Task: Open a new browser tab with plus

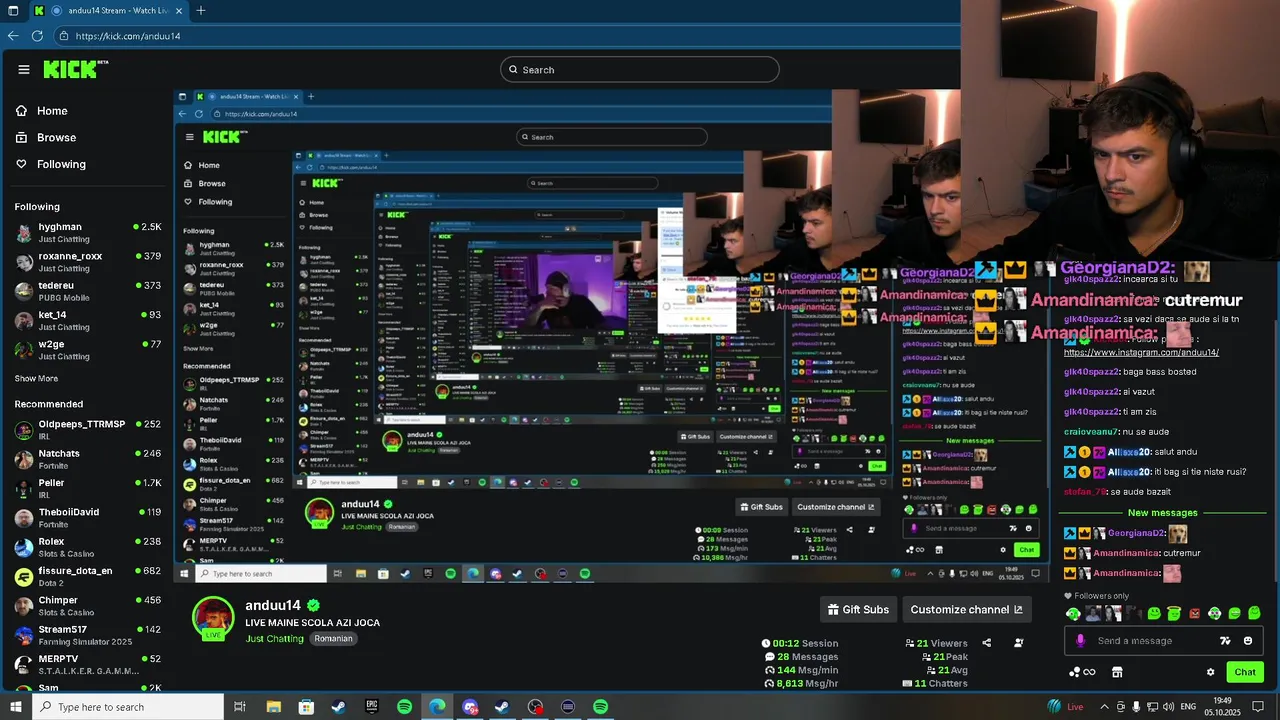Action: 201,11
